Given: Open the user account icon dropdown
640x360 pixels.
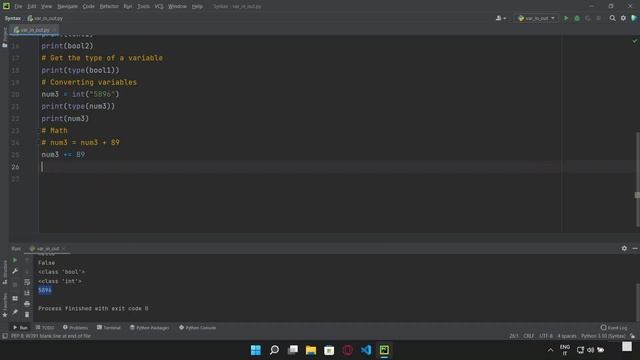Looking at the screenshot, I should (x=500, y=18).
